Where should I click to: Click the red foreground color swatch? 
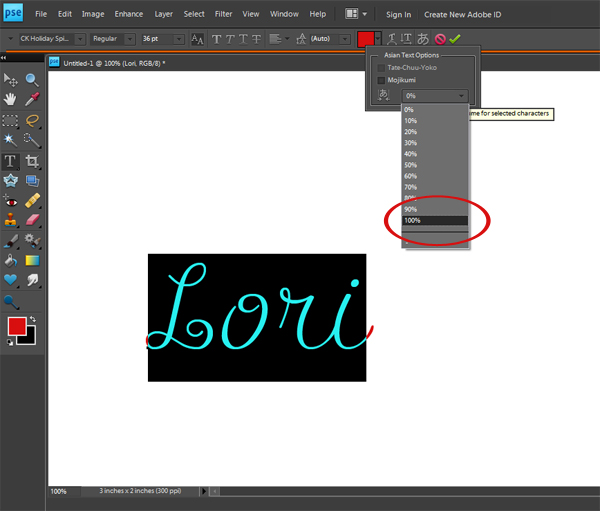click(x=17, y=326)
